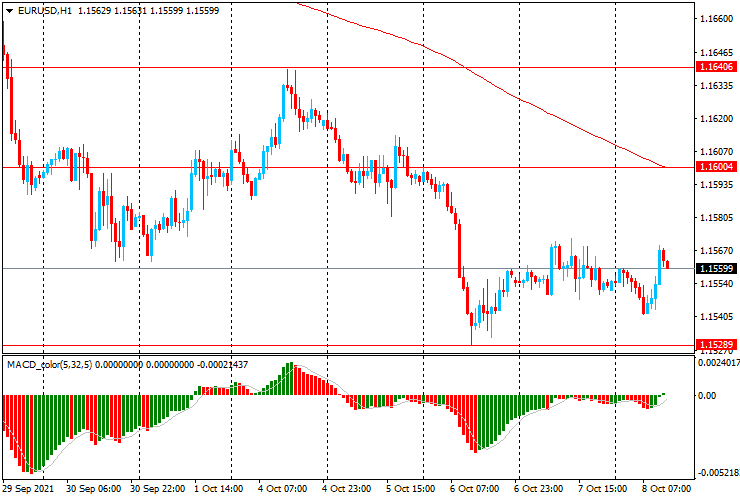The width and height of the screenshot is (740, 500).
Task: Select the 1.16465 price scale value
Action: pos(717,52)
